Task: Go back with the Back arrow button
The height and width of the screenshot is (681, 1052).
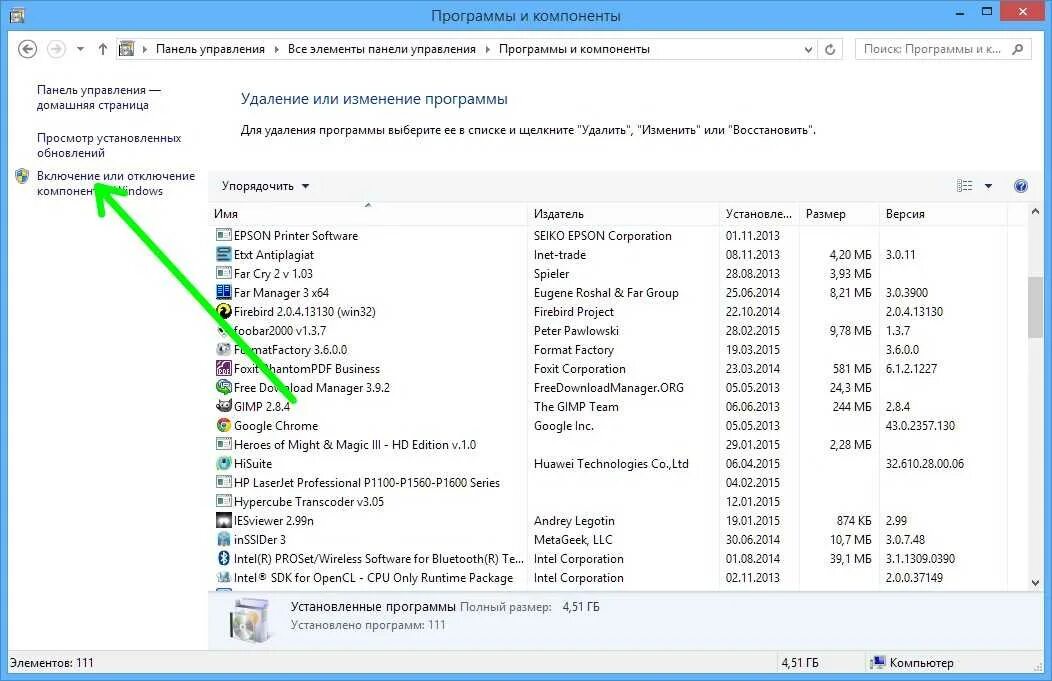Action: [28, 49]
